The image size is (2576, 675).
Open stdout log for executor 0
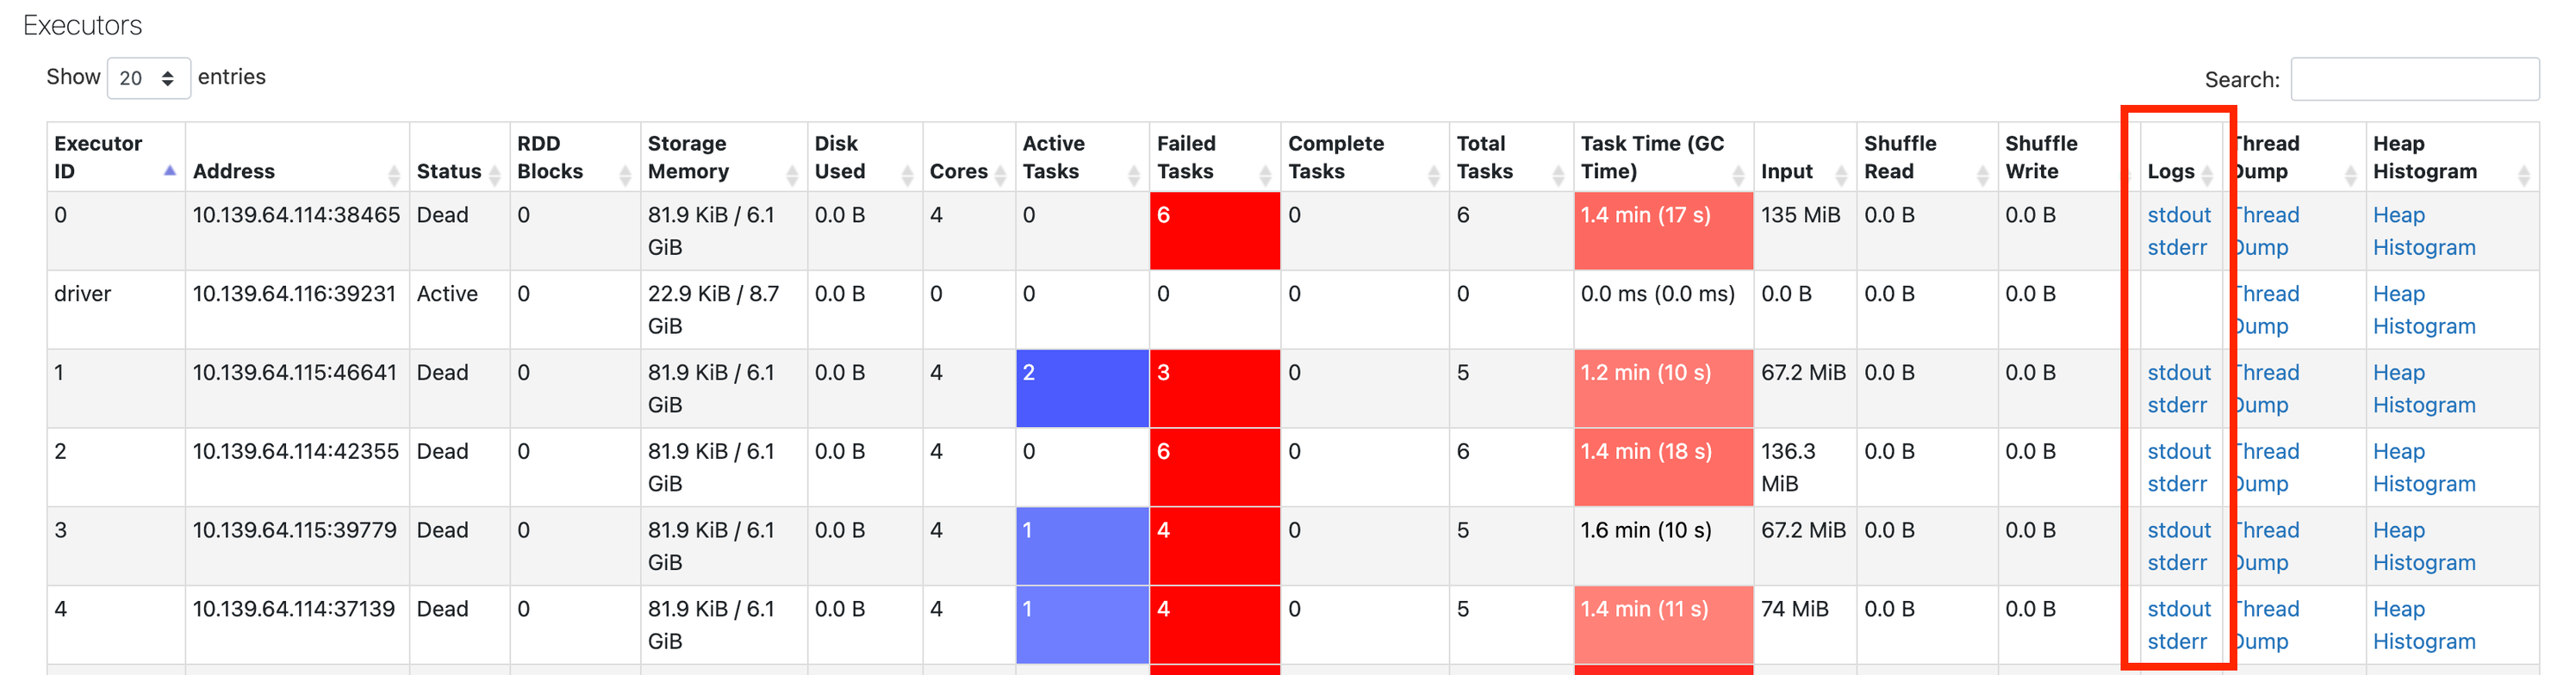coord(2178,215)
